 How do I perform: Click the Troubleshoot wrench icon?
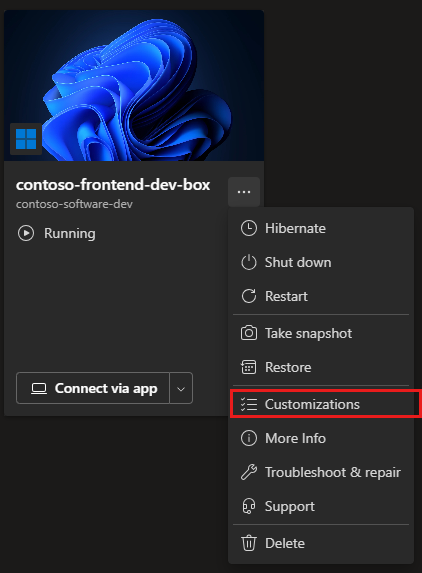pyautogui.click(x=248, y=472)
